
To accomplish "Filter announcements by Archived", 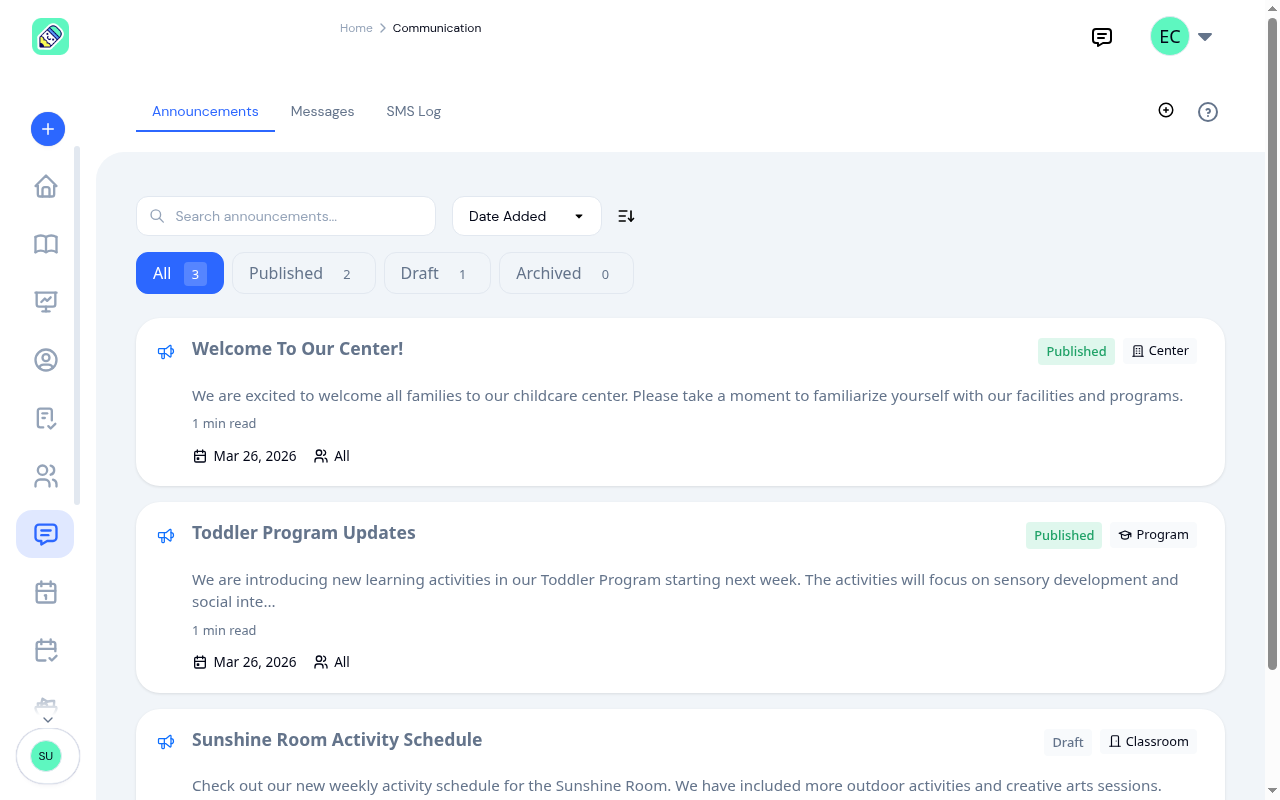I will point(566,273).
